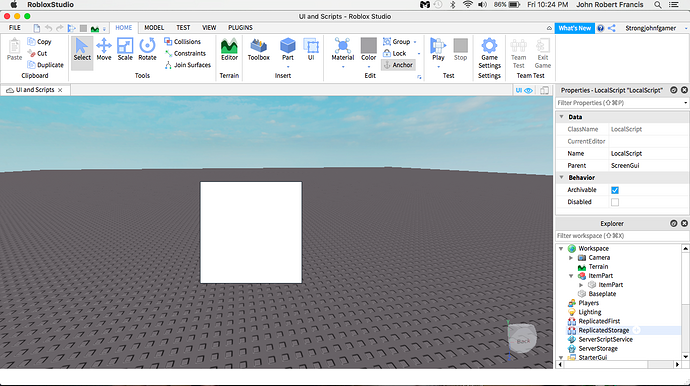Activate the Move tool
Viewport: 690px width, 386px height.
coord(104,49)
